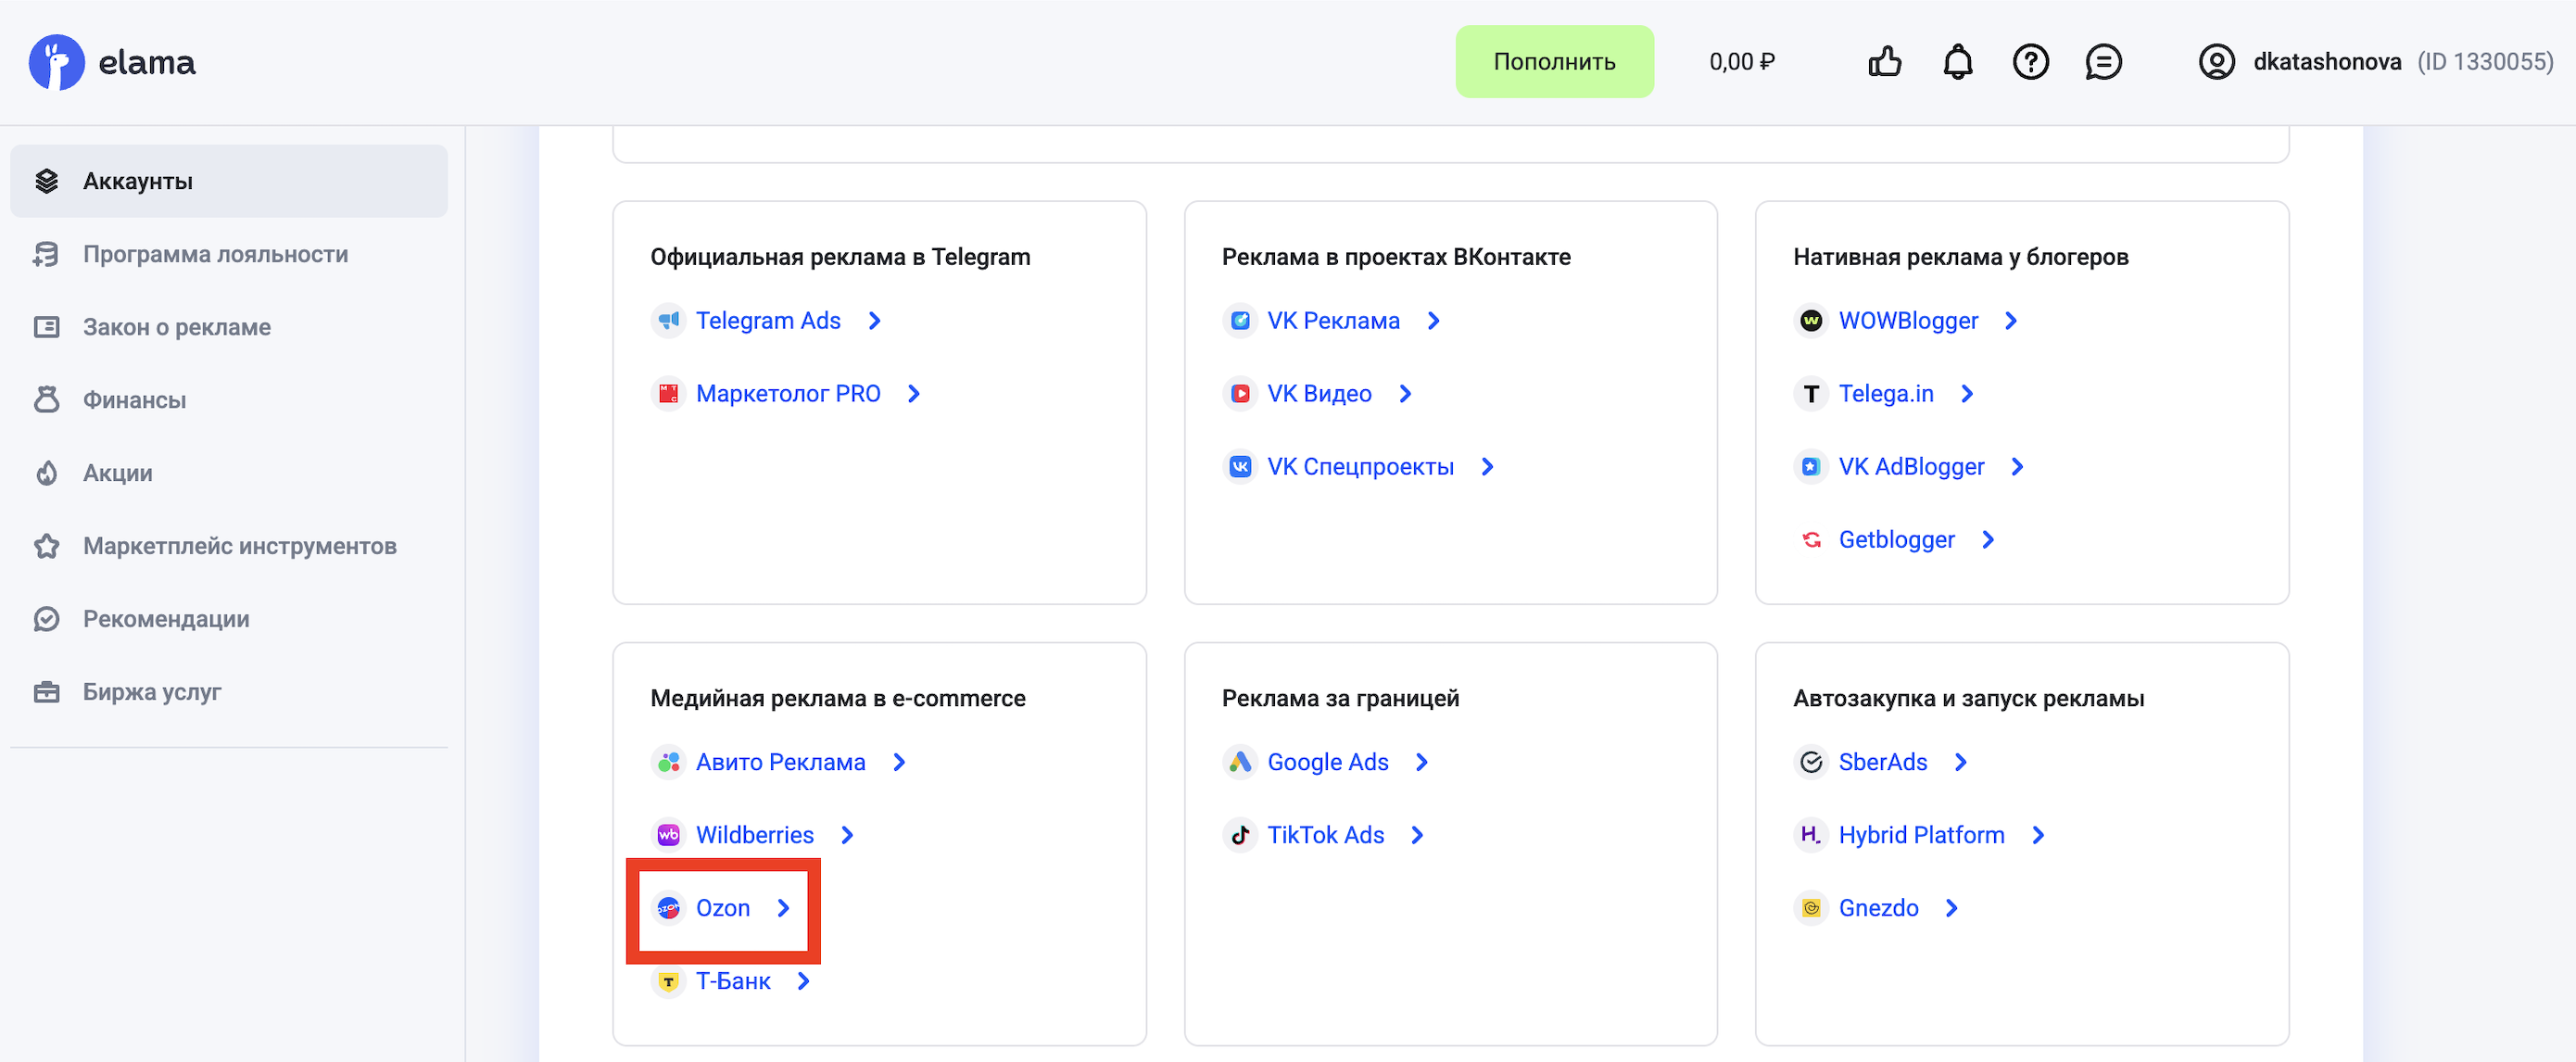This screenshot has width=2576, height=1062.
Task: Click the Telega.in T icon
Action: tap(1811, 394)
